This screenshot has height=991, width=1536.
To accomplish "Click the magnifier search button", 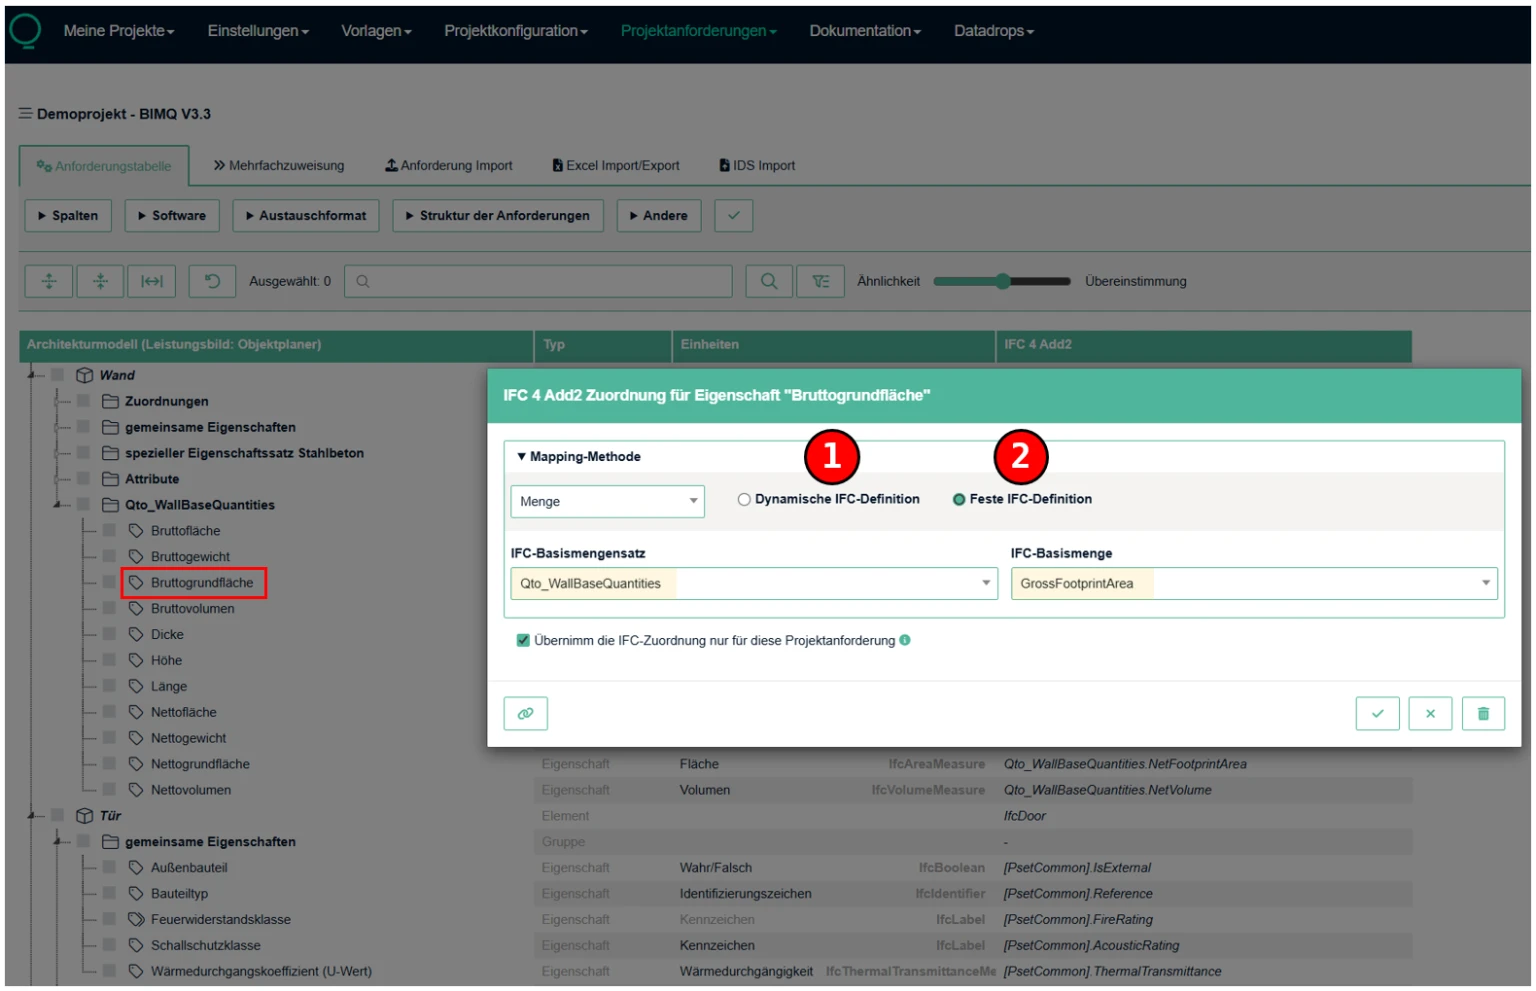I will click(768, 281).
